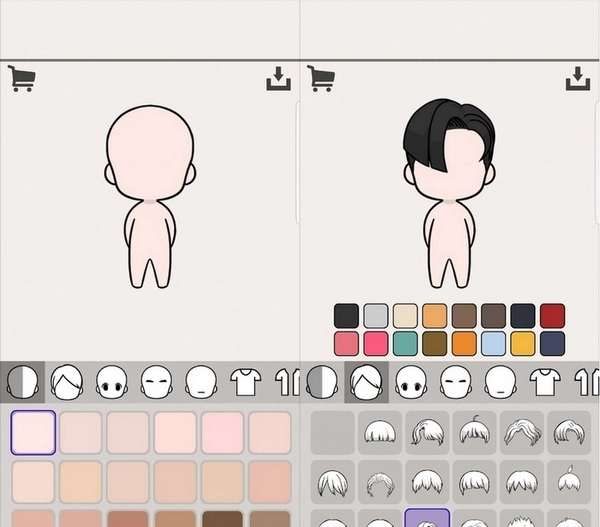Select the skin tone tab on the hairstyle screen
The height and width of the screenshot is (527, 600).
point(322,382)
